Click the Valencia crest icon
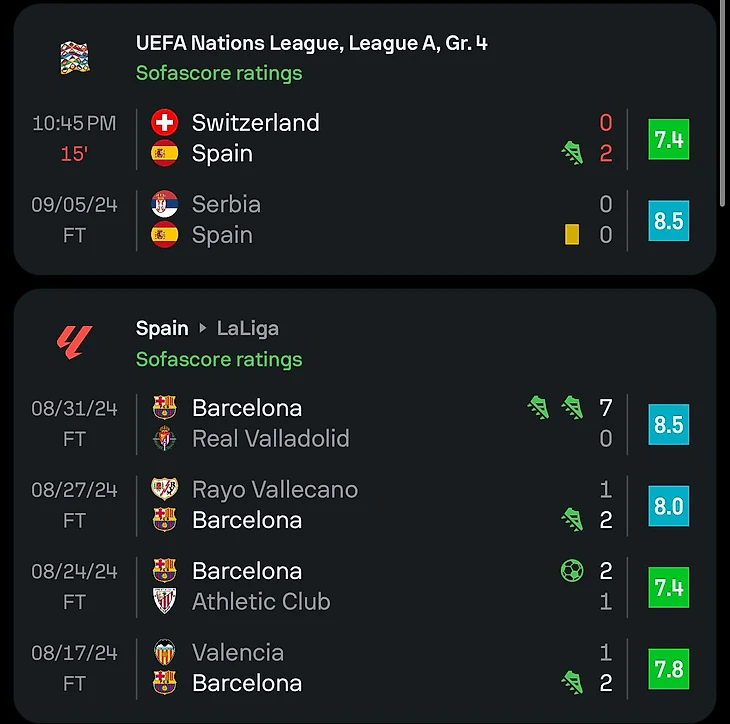This screenshot has width=730, height=724. (164, 653)
